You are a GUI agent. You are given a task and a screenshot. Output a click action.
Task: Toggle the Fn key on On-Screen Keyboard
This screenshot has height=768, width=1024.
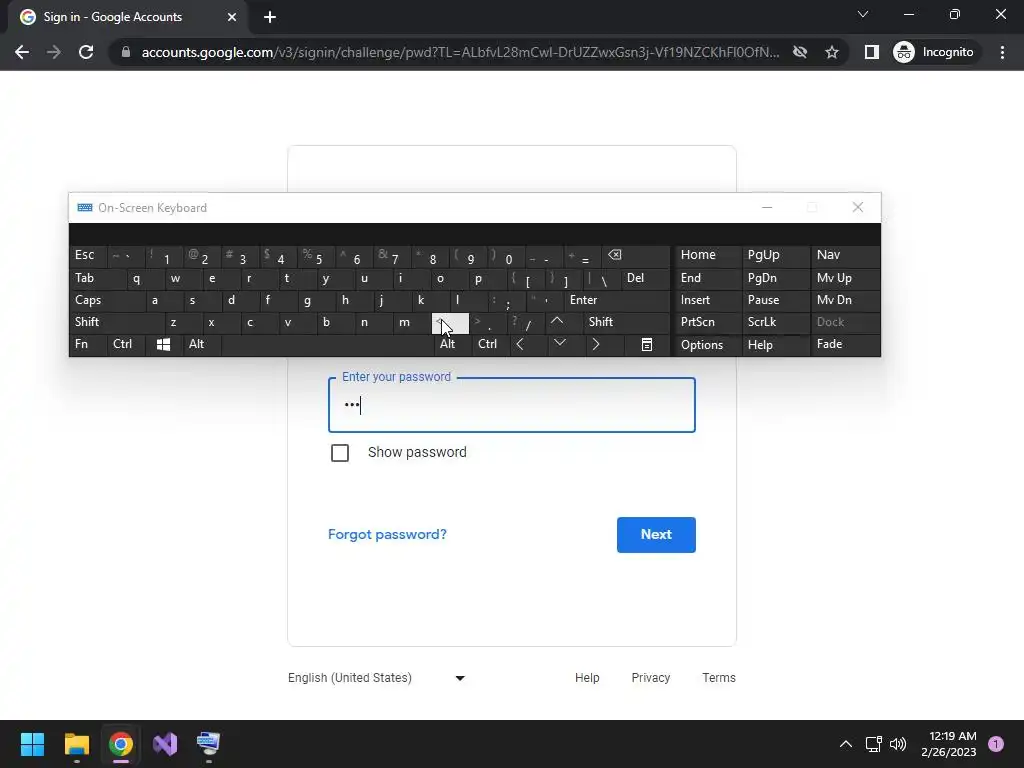[x=88, y=344]
